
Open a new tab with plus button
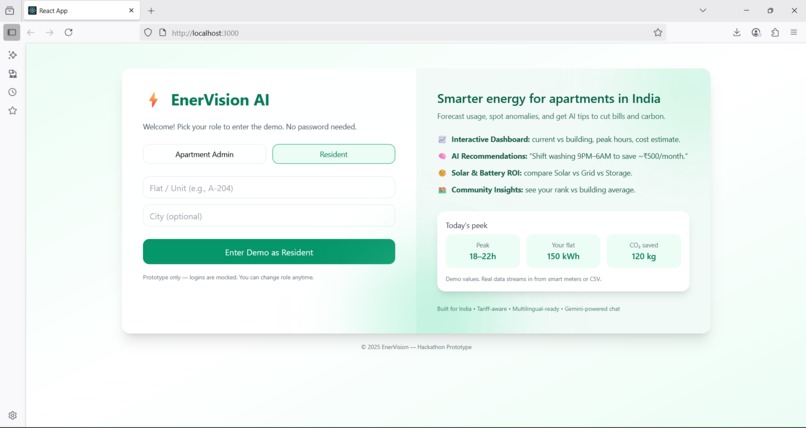(151, 10)
